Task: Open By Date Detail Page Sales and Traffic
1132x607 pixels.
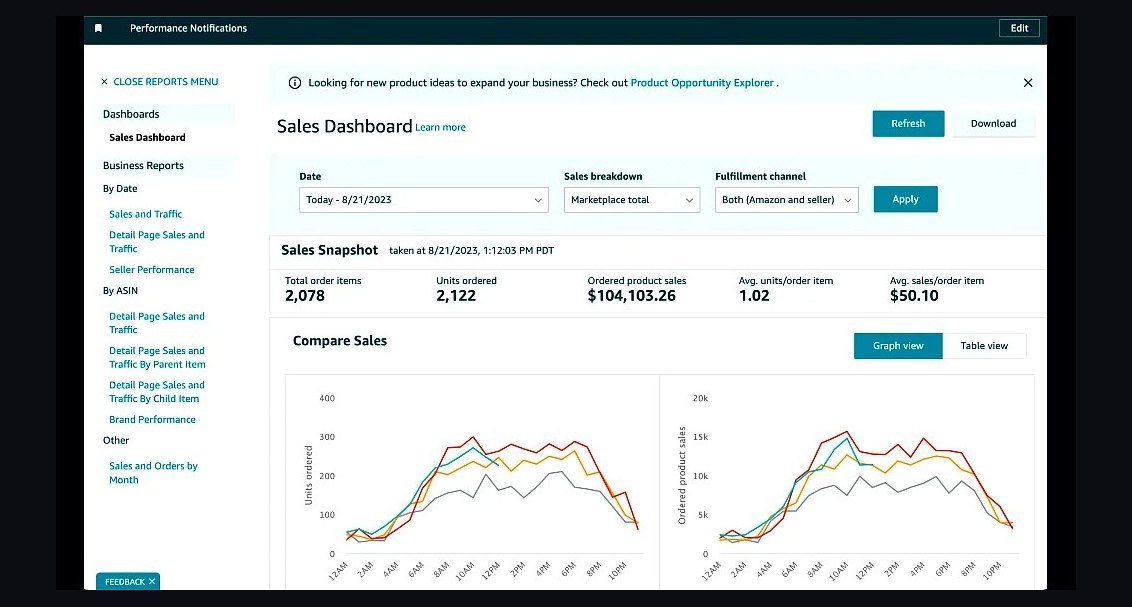Action: pyautogui.click(x=157, y=242)
